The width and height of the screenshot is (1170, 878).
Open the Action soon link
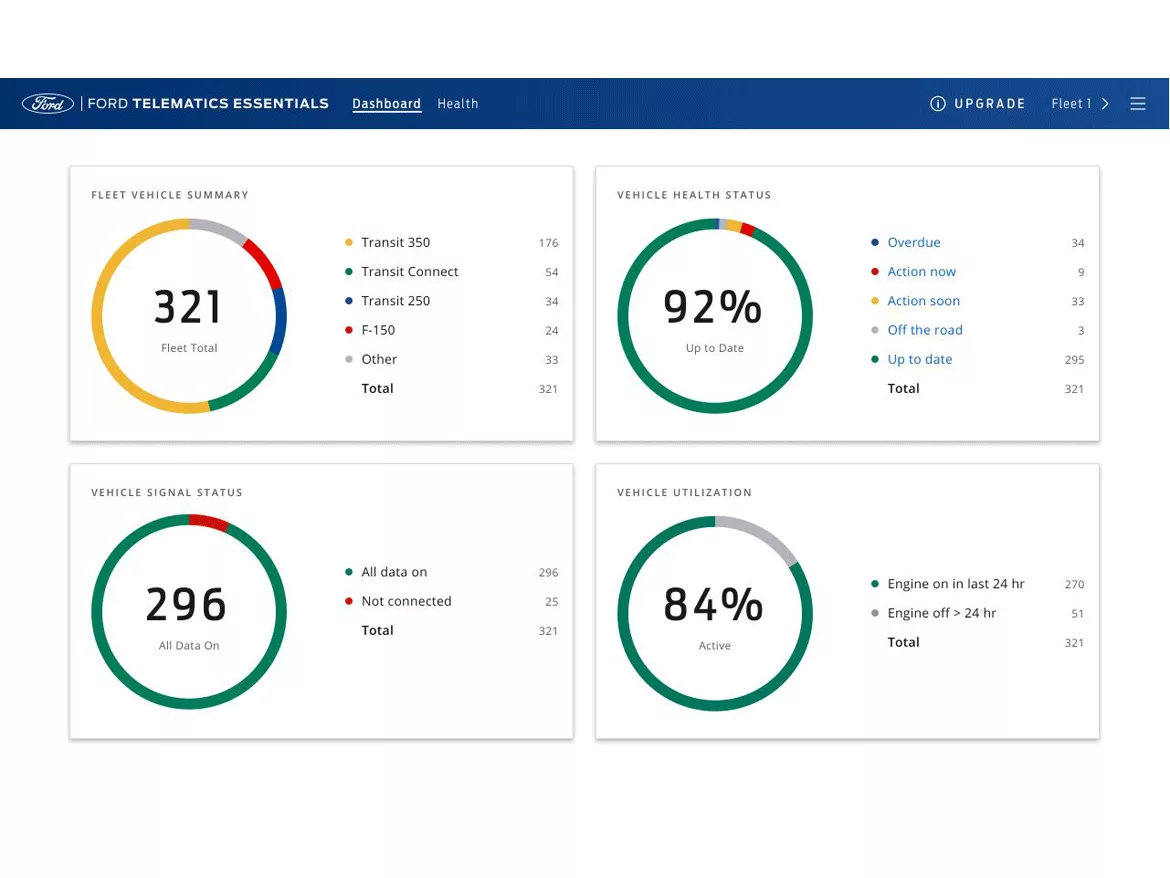click(924, 301)
